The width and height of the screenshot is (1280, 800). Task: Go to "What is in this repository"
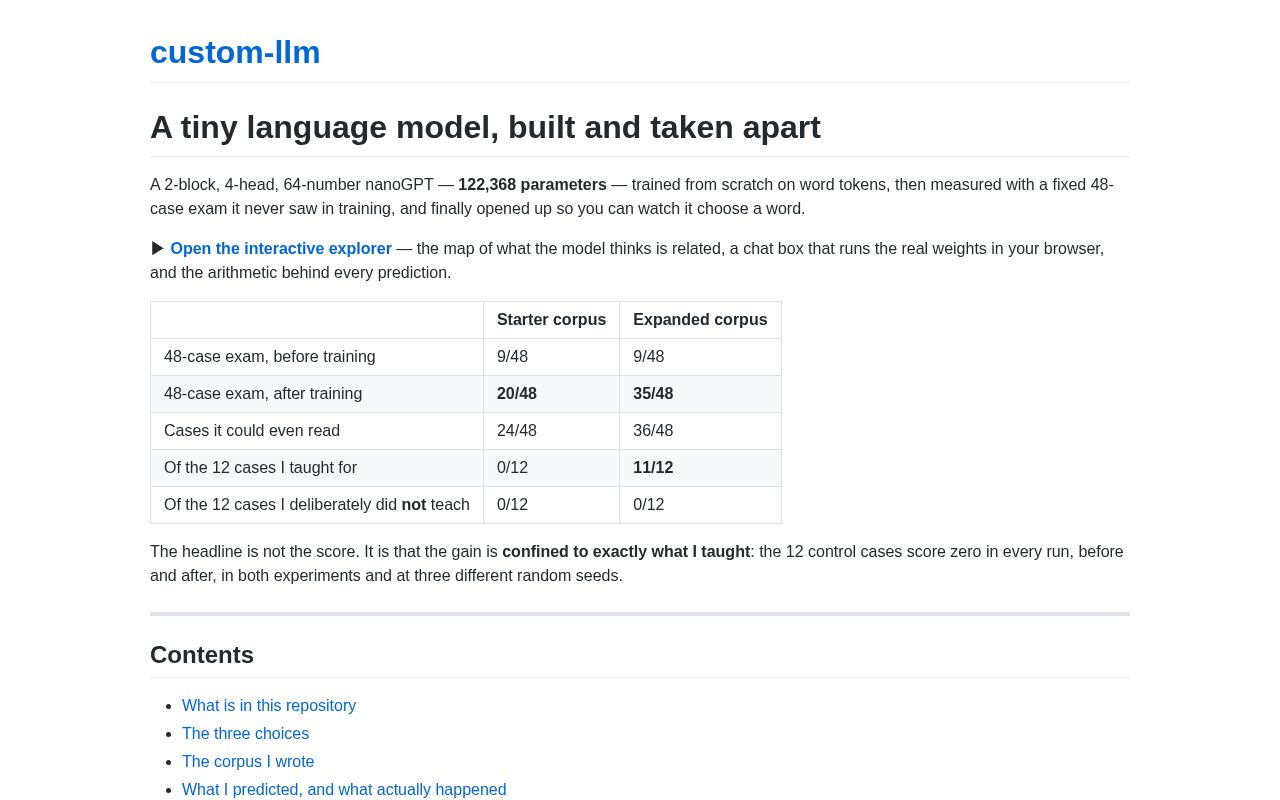coord(269,705)
